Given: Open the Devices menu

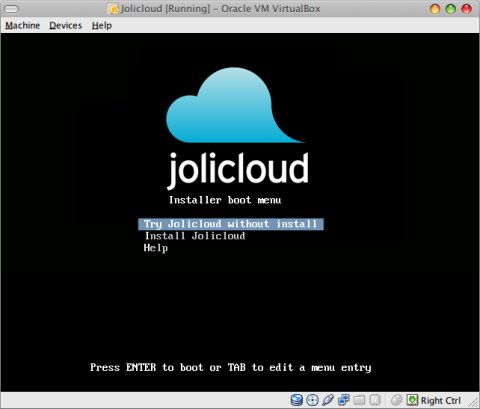Looking at the screenshot, I should pyautogui.click(x=66, y=25).
